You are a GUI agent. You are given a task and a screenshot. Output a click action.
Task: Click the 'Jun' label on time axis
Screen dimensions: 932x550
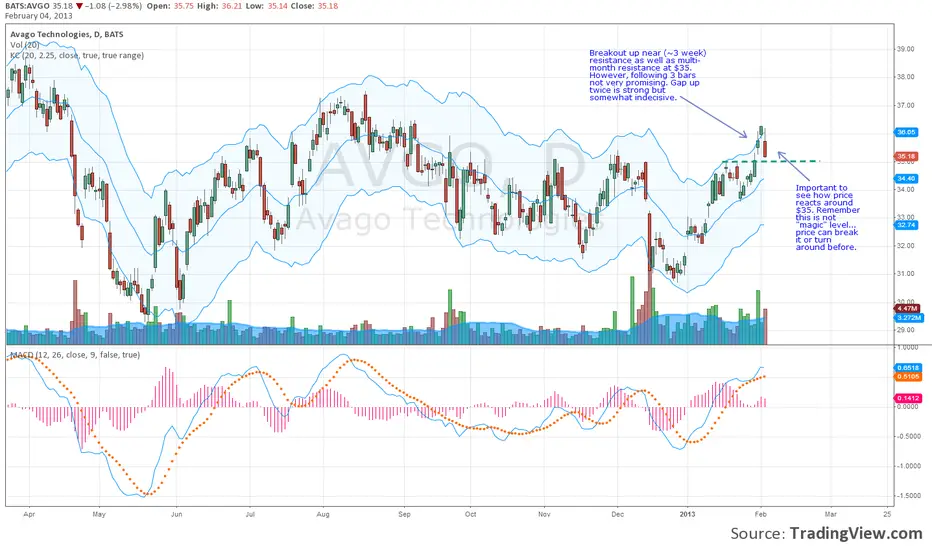coord(177,514)
